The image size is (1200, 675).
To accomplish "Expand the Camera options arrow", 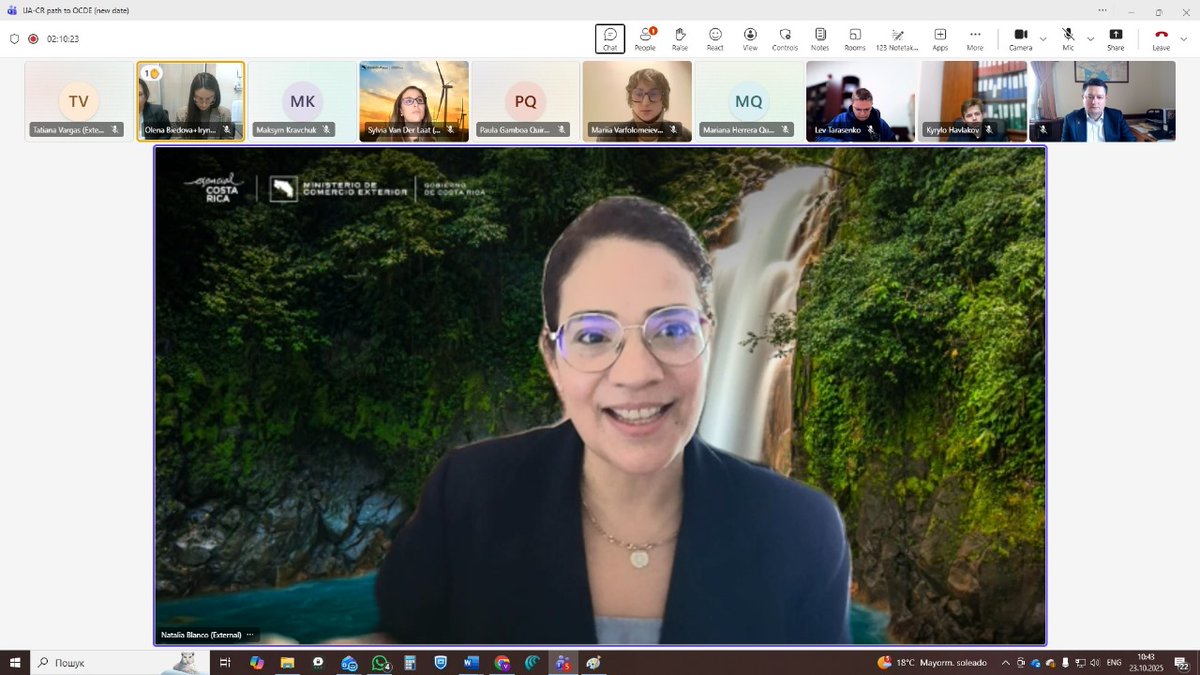I will (1043, 39).
